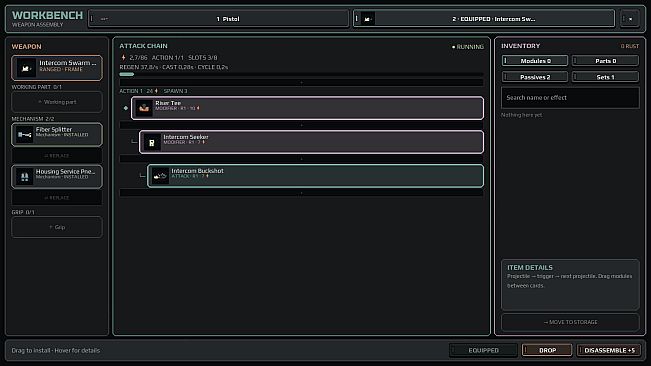Click the empty Grip slot
Image resolution: width=651 pixels, height=366 pixels.
(x=57, y=227)
